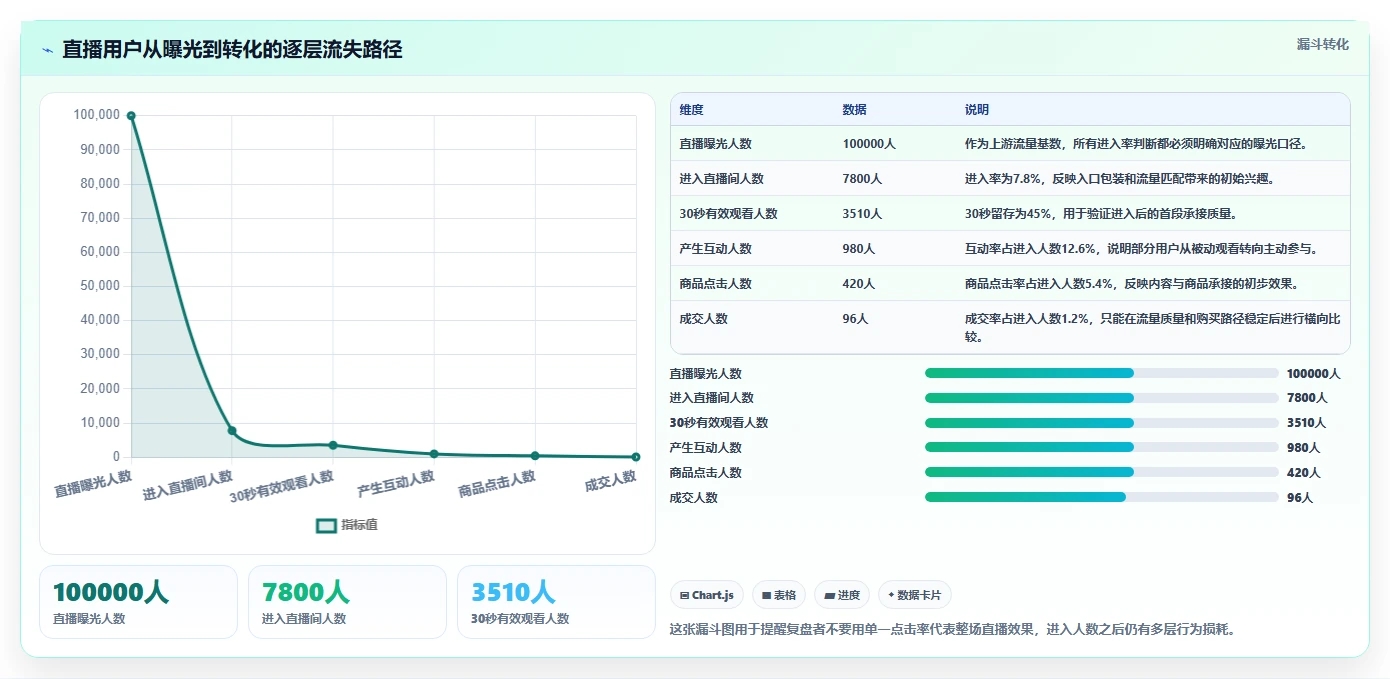
Task: Click the 指标值 legend label
Action: pyautogui.click(x=360, y=525)
